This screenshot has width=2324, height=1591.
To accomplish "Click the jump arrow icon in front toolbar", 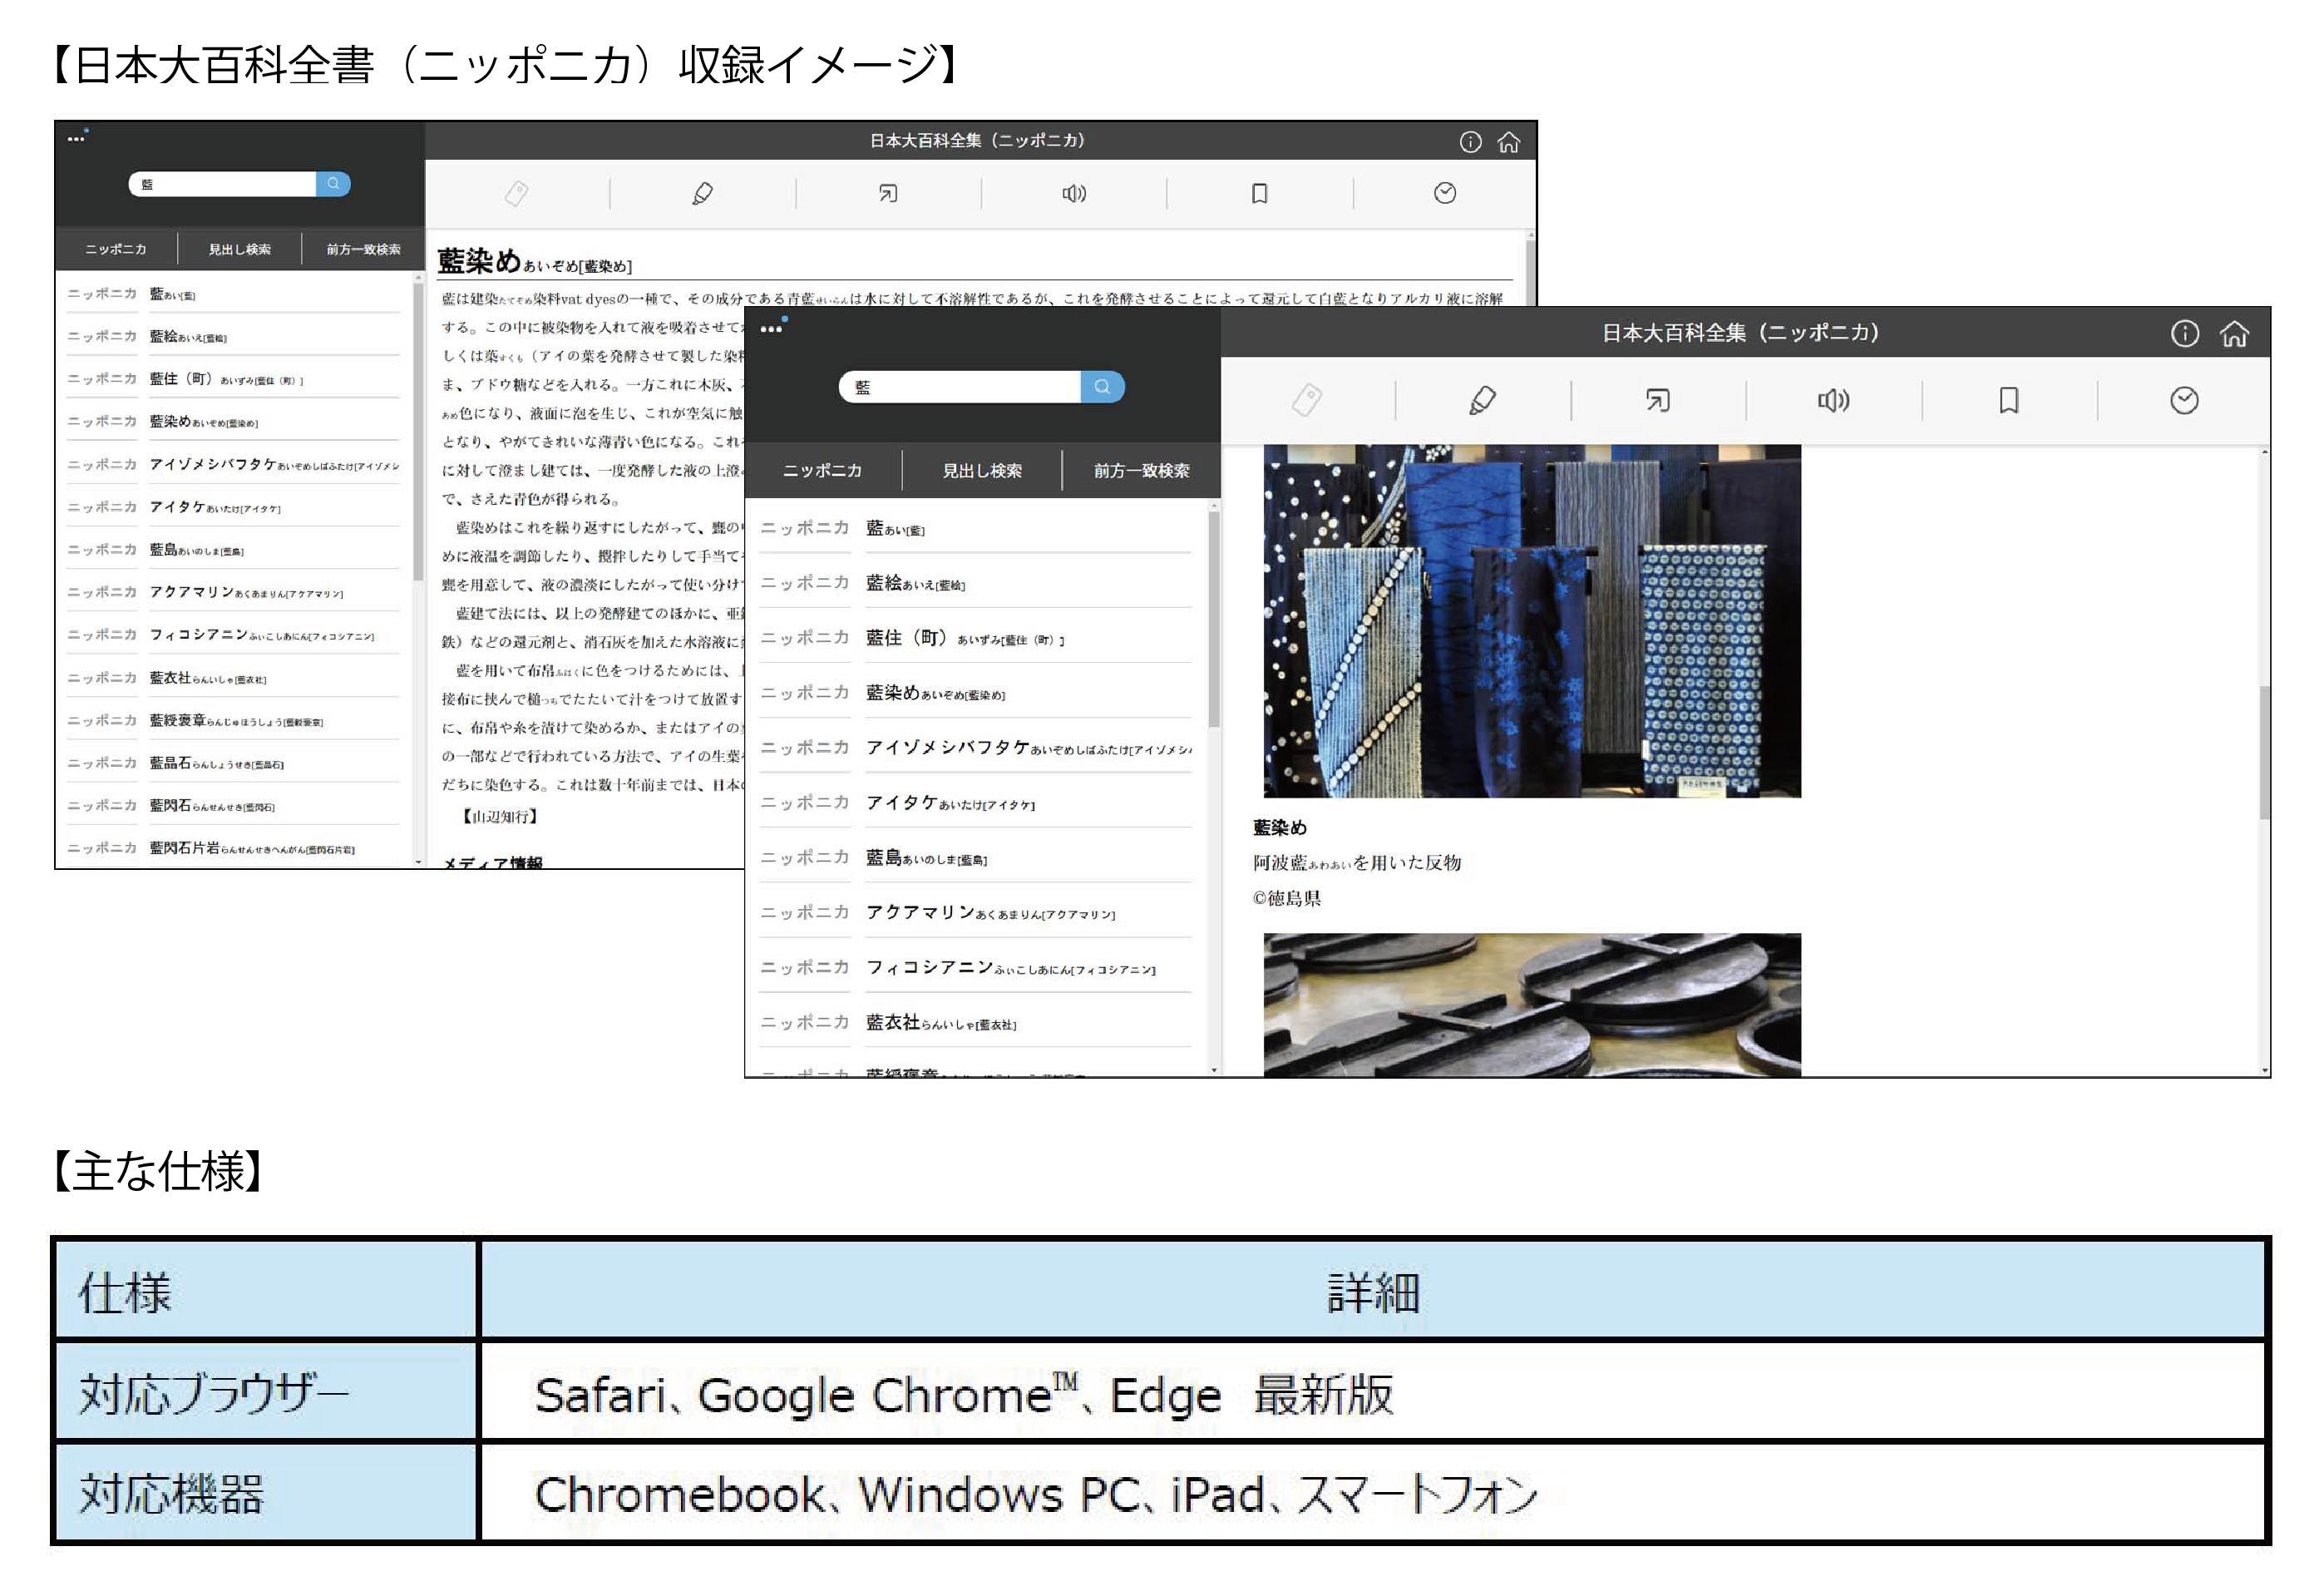I will coord(1657,401).
